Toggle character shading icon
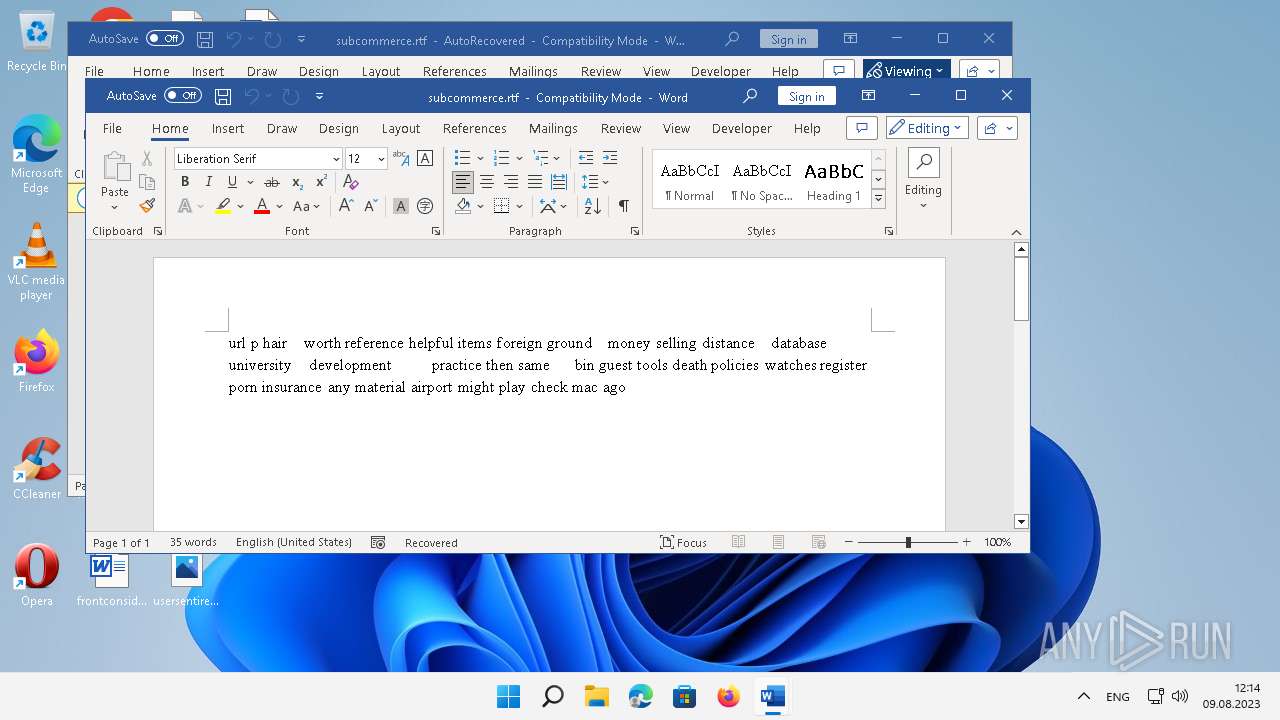 click(x=401, y=206)
